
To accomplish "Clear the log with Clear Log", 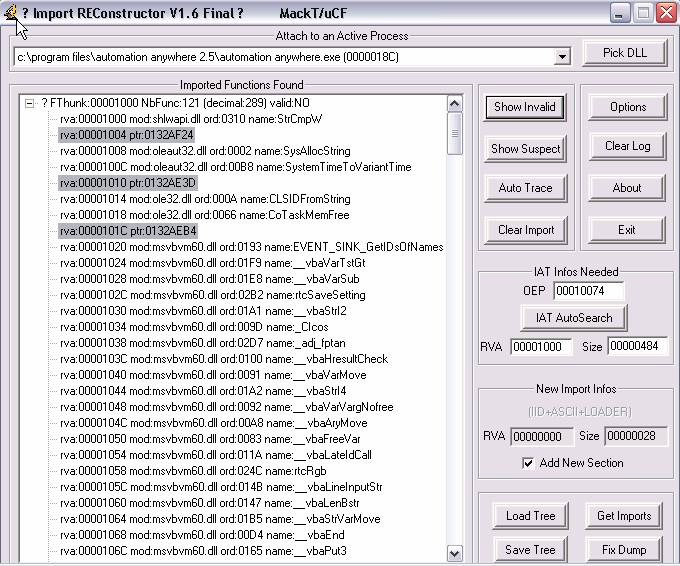I will (x=628, y=146).
